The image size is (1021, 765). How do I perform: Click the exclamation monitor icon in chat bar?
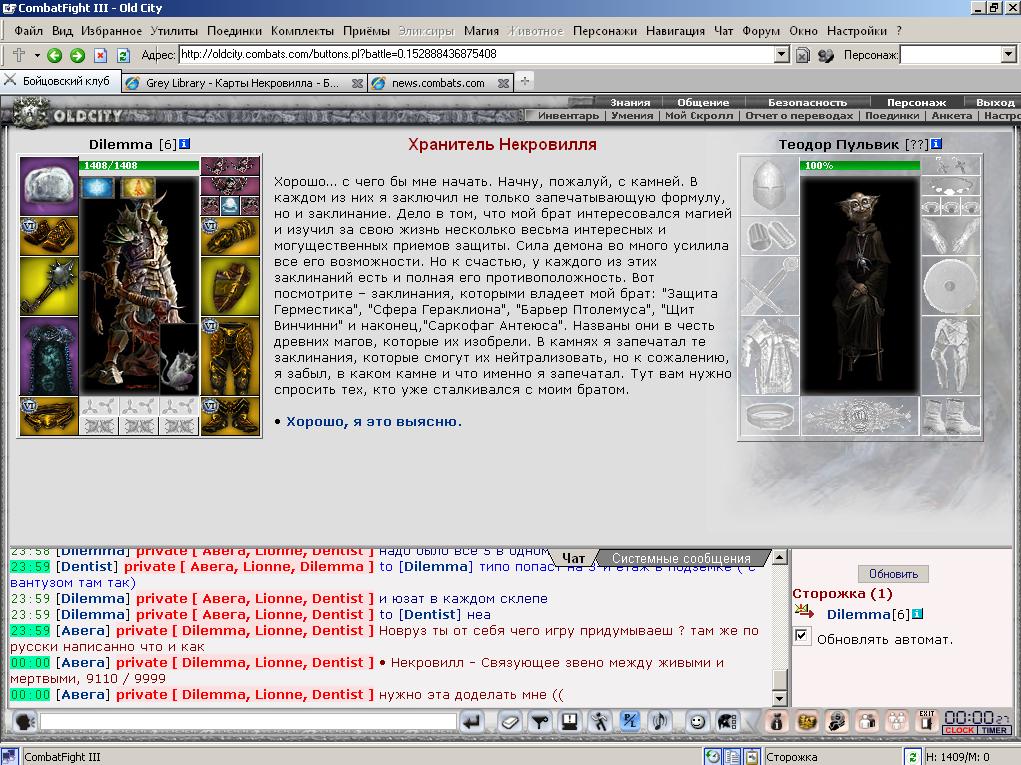(x=570, y=721)
